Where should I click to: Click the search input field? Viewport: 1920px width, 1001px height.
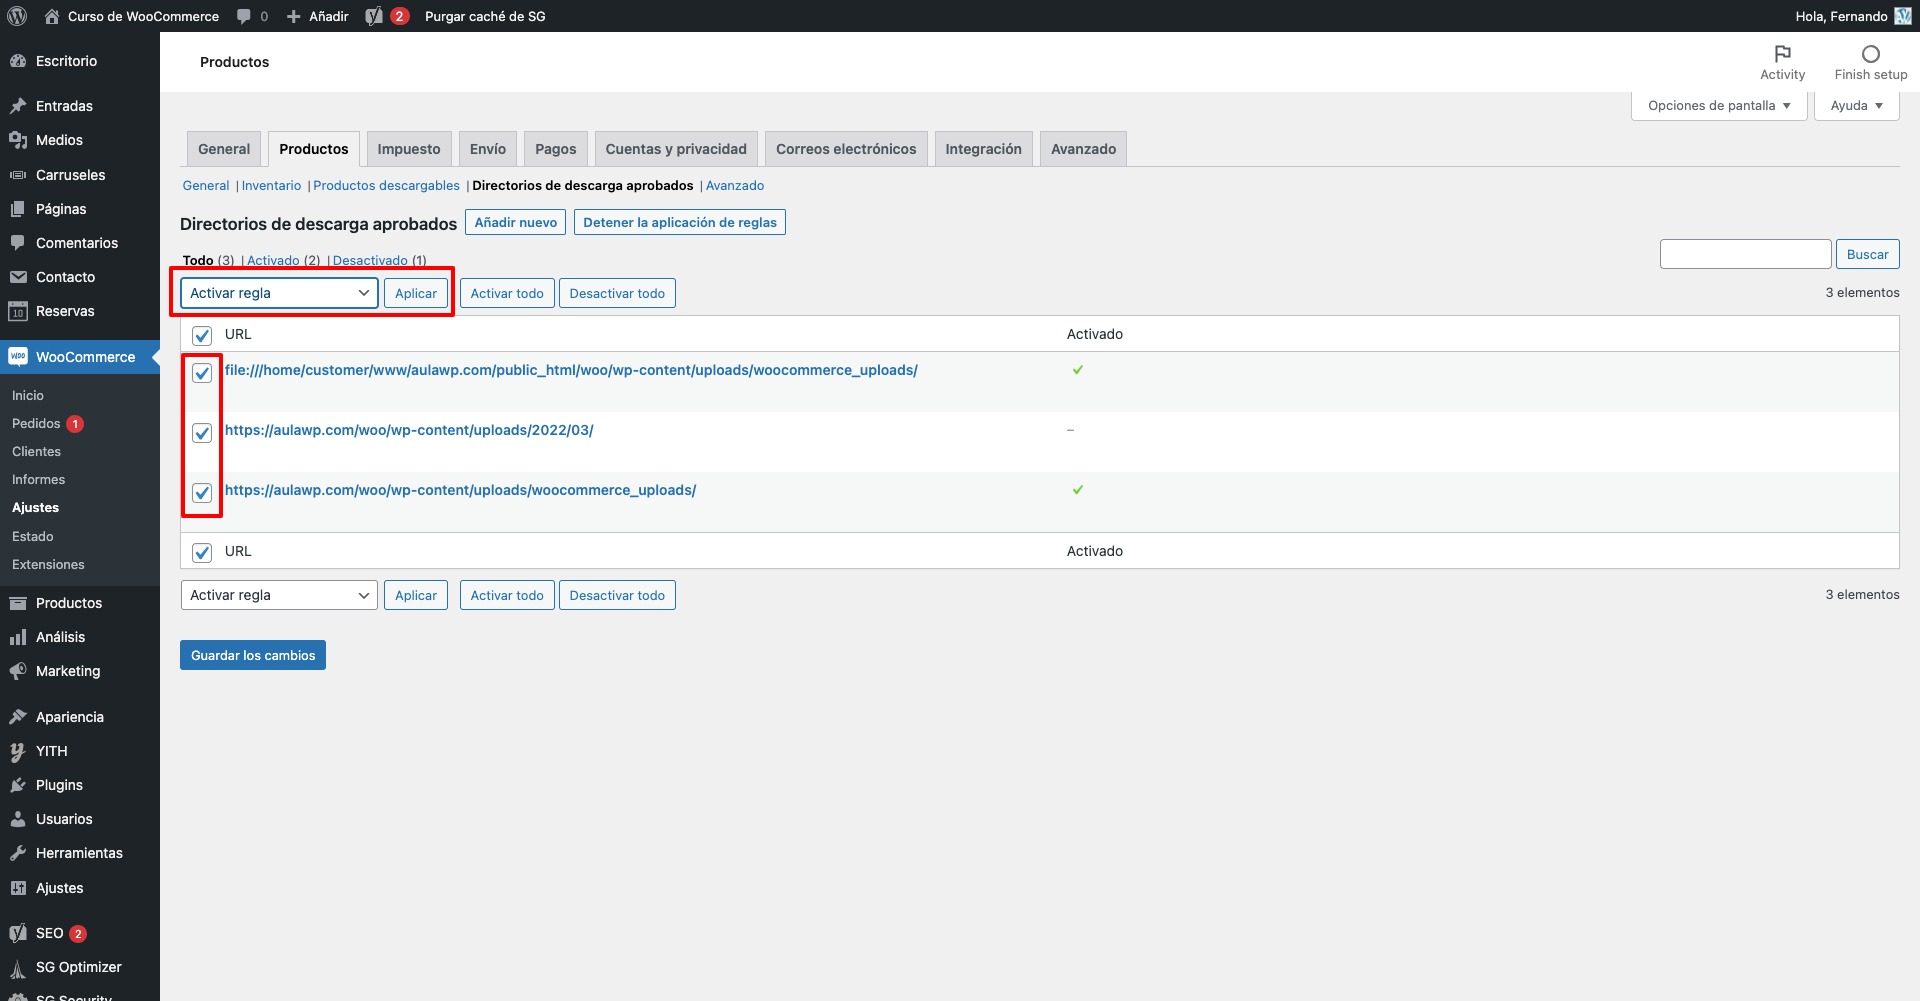[1745, 254]
